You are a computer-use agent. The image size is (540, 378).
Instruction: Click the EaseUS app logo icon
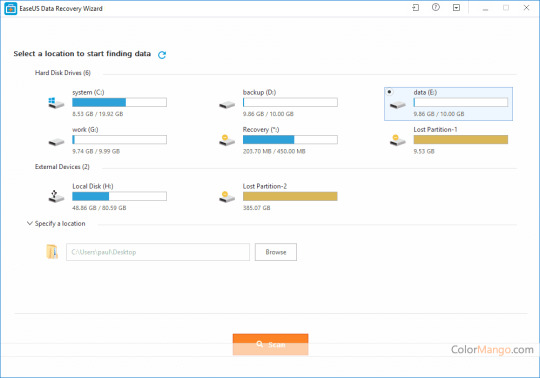pos(11,9)
